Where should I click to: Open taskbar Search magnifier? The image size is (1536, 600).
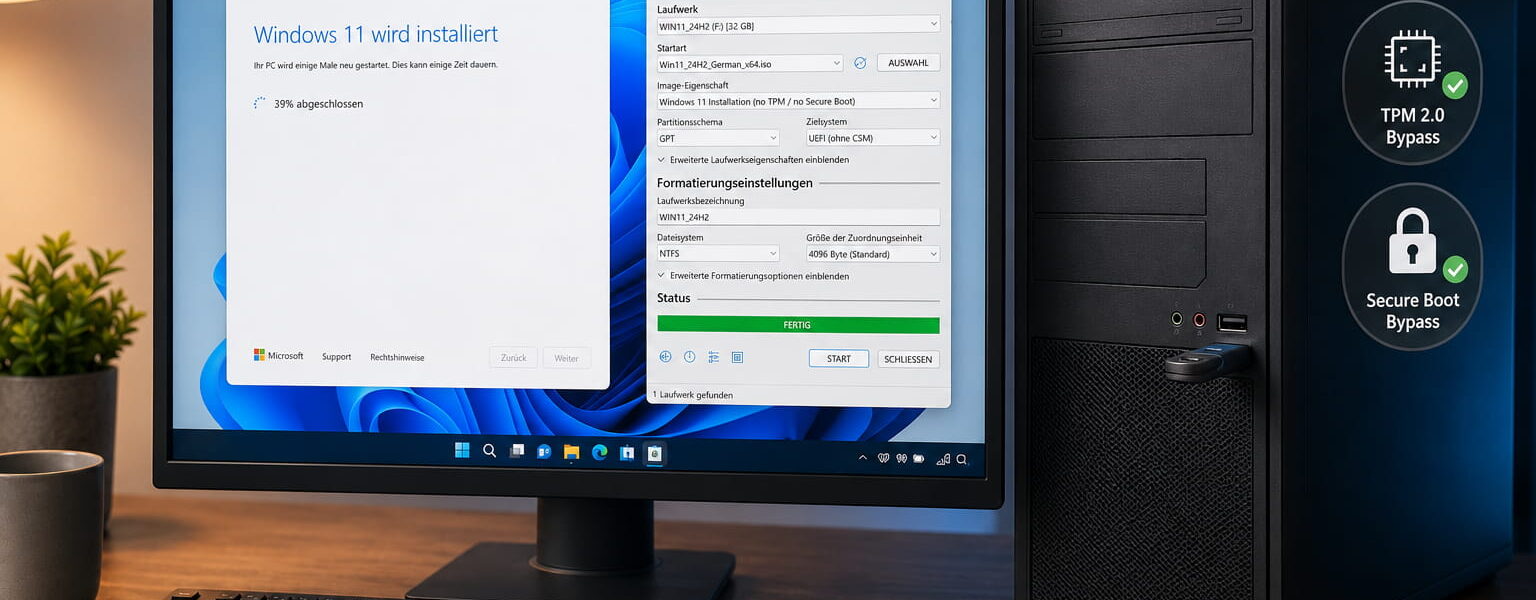click(489, 451)
